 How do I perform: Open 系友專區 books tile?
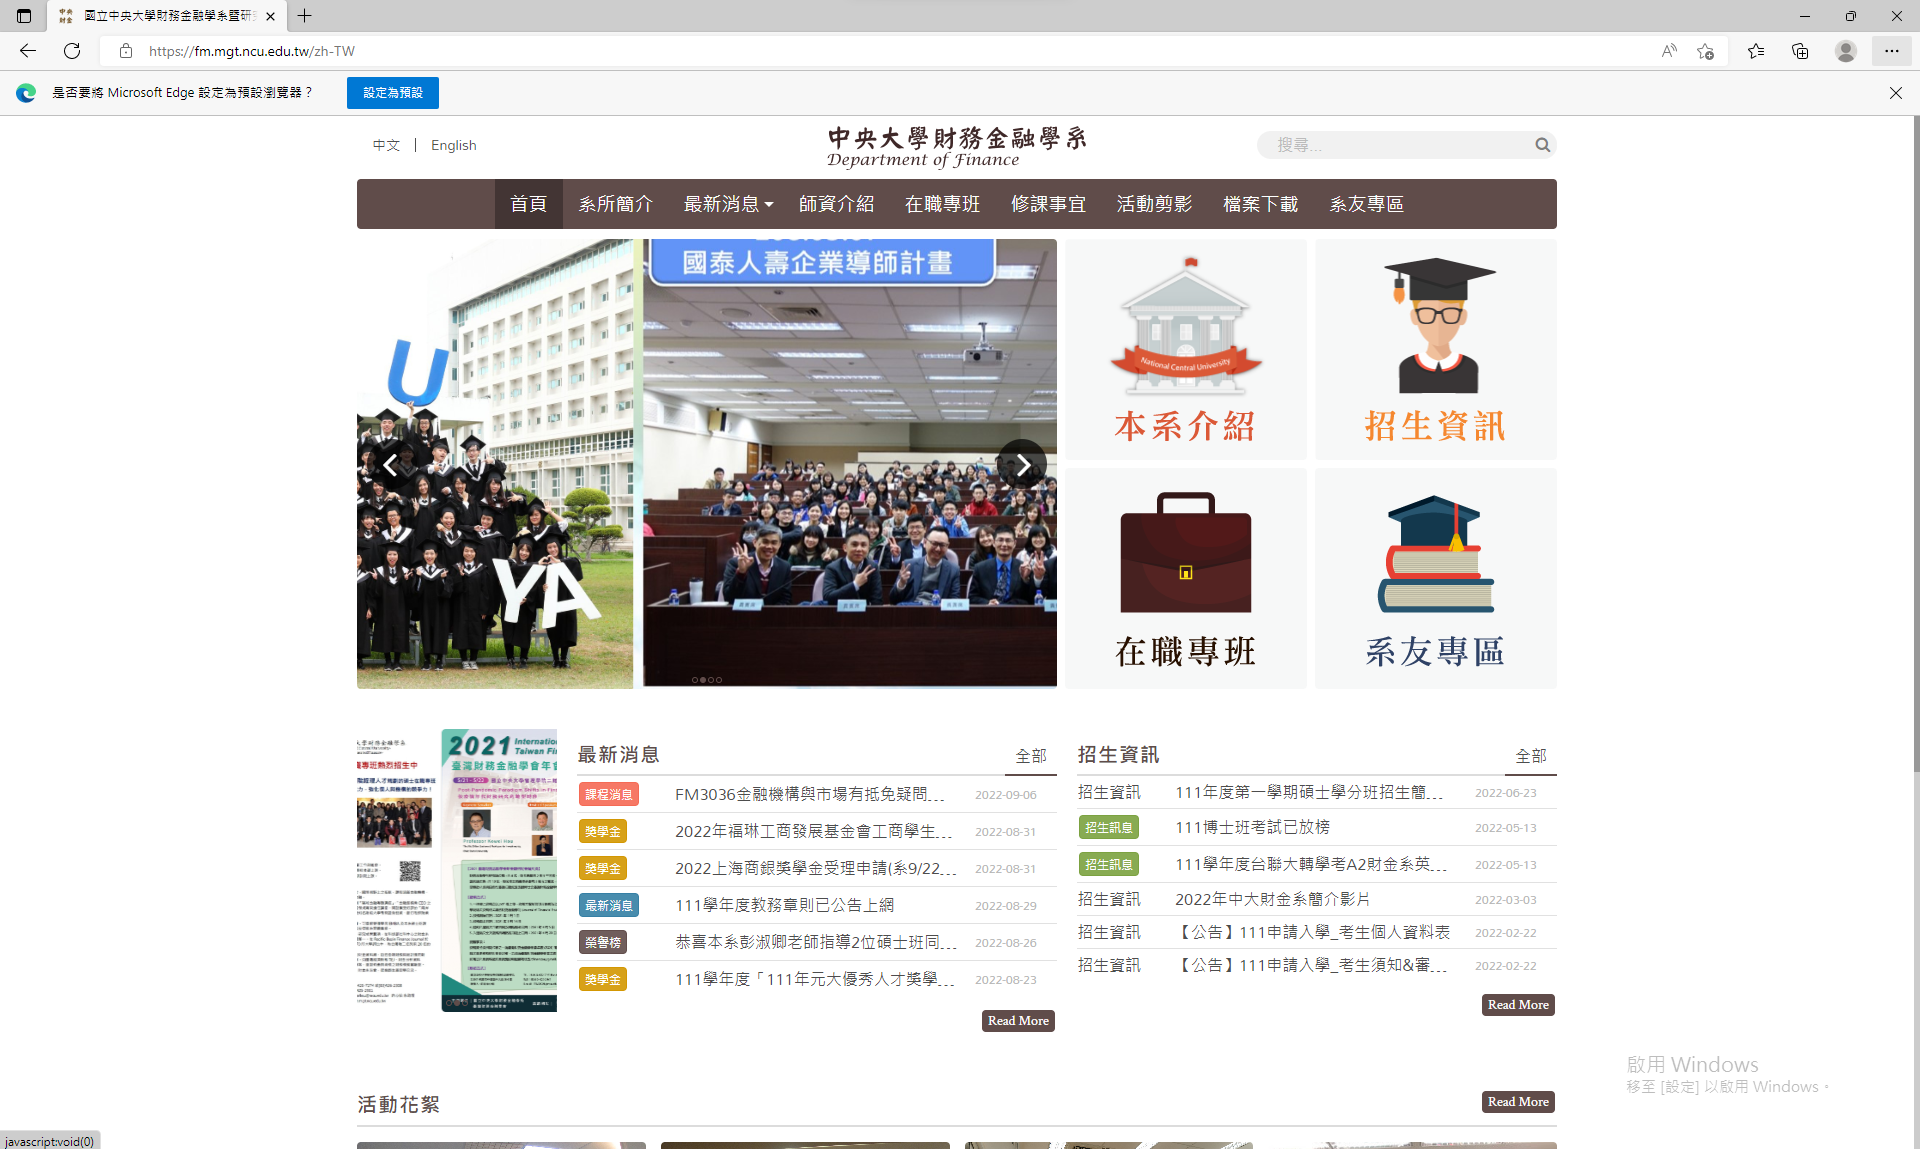1436,579
